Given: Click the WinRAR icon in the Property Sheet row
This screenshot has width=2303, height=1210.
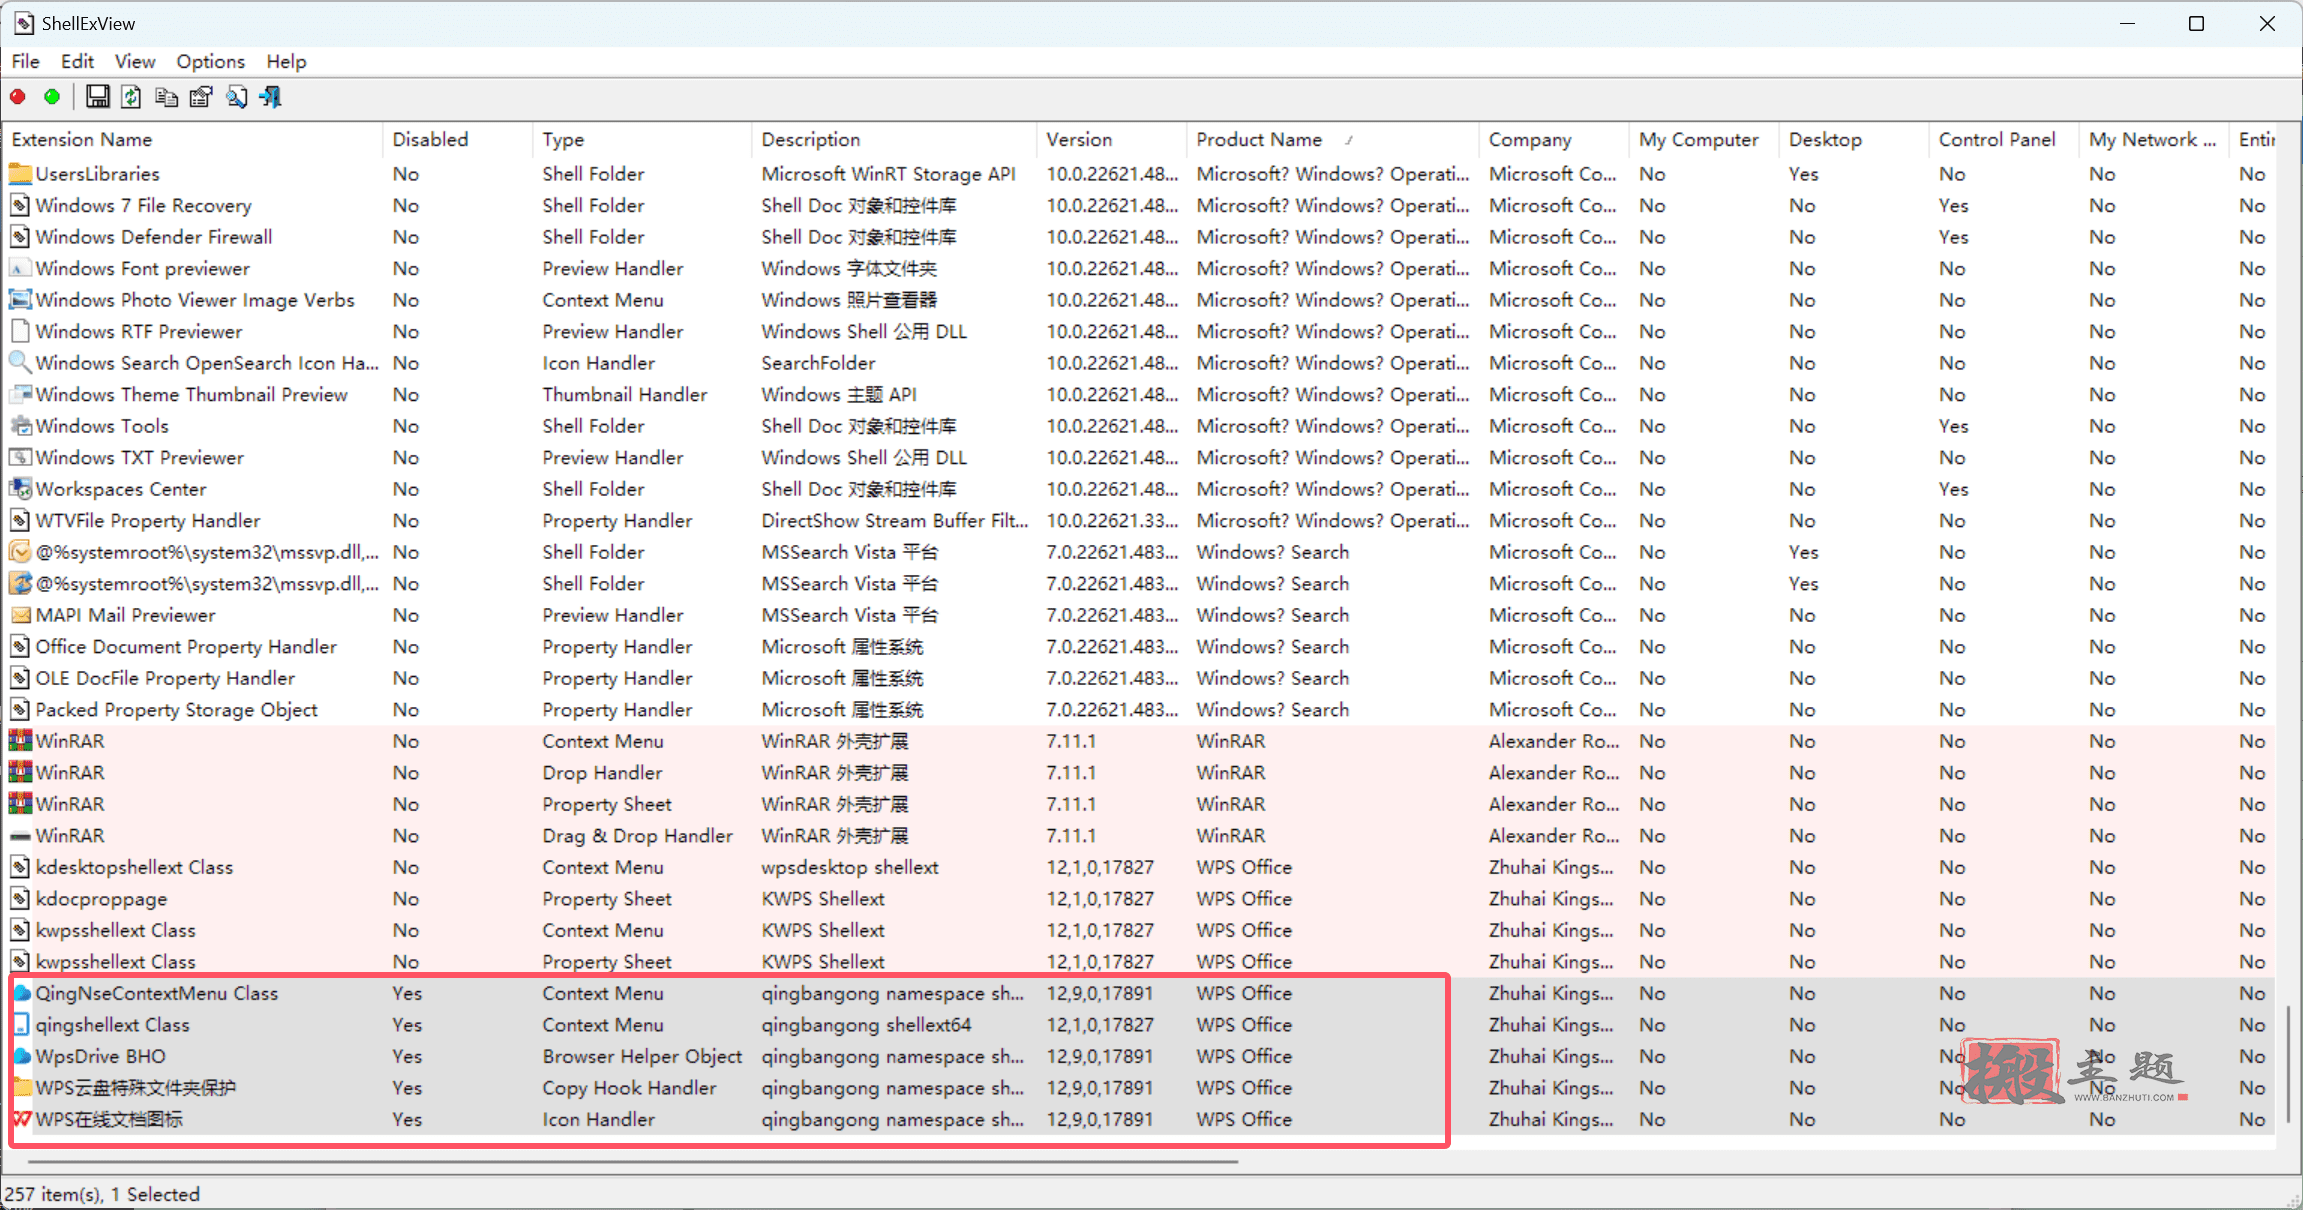Looking at the screenshot, I should [x=20, y=804].
